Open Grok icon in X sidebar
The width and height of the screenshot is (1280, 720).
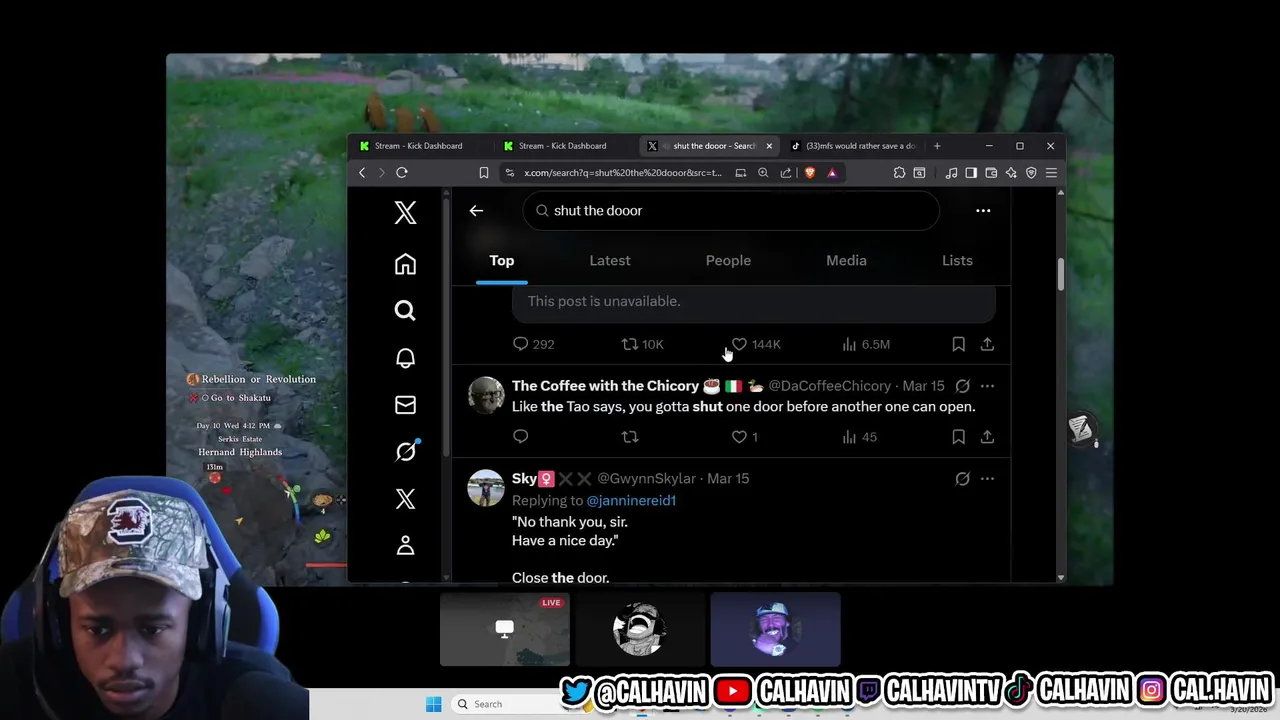coord(405,452)
